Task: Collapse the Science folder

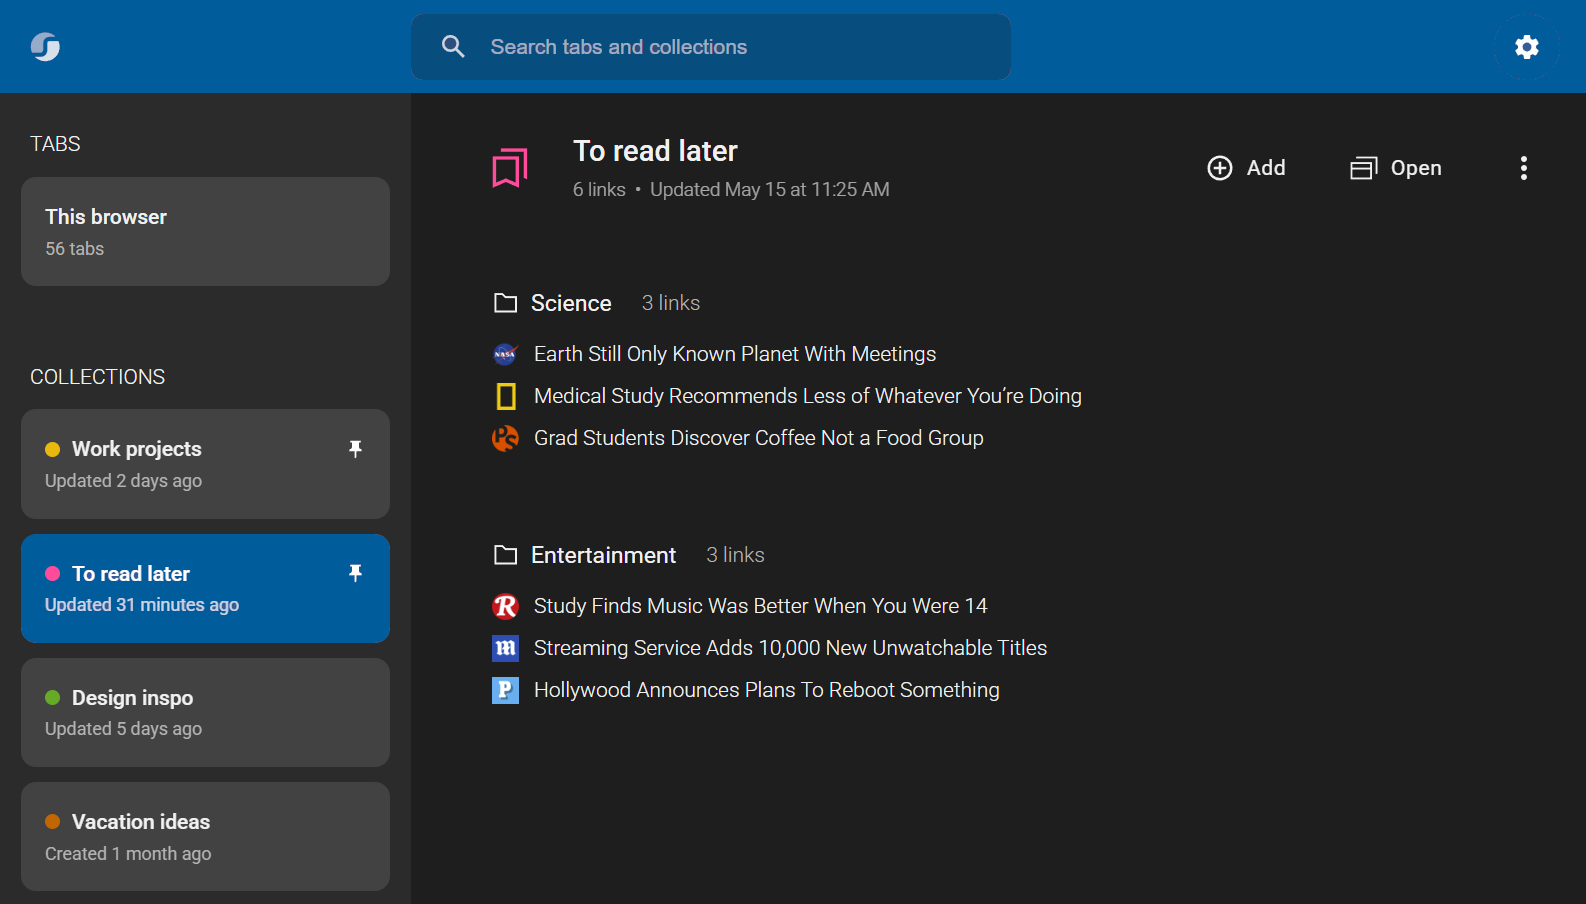Action: click(506, 303)
